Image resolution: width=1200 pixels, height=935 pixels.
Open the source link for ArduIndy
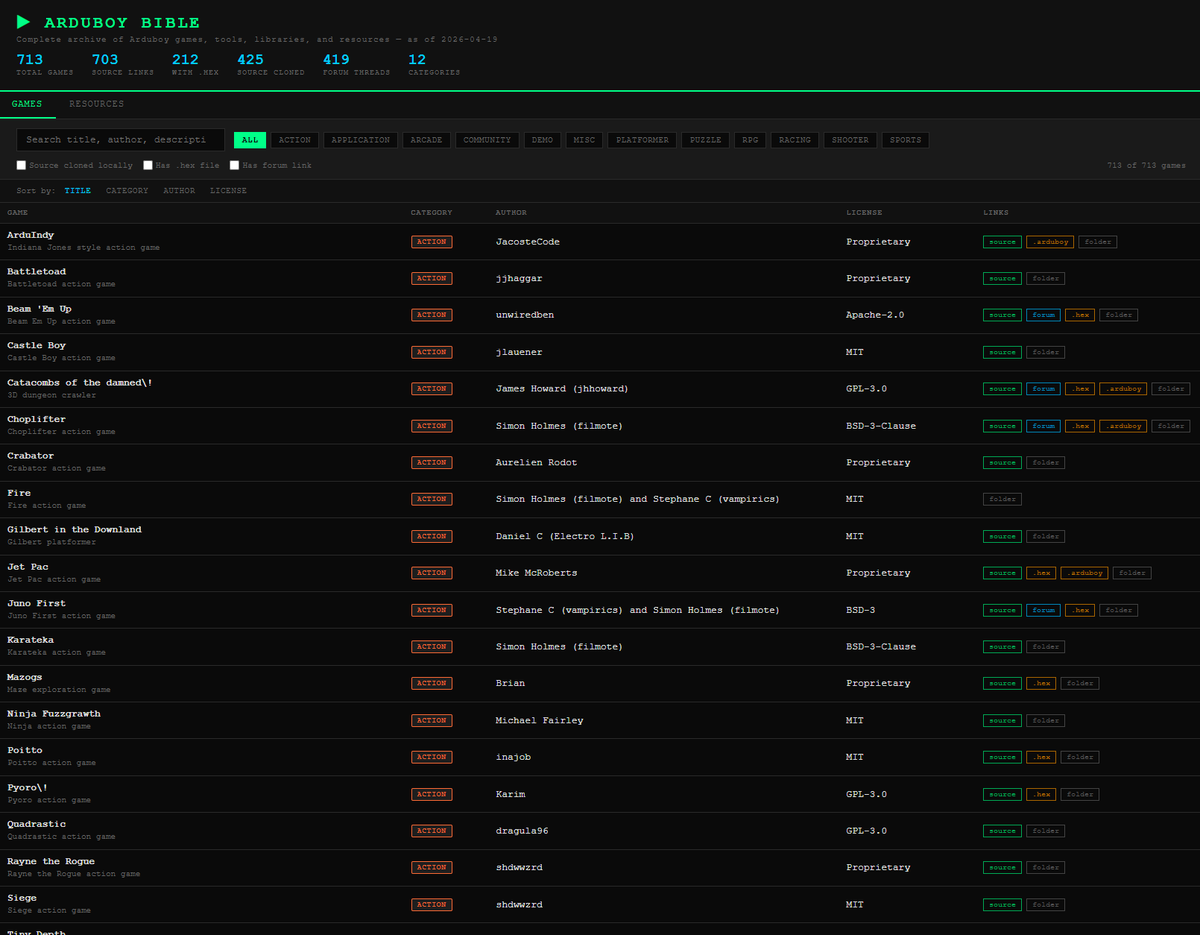1002,242
